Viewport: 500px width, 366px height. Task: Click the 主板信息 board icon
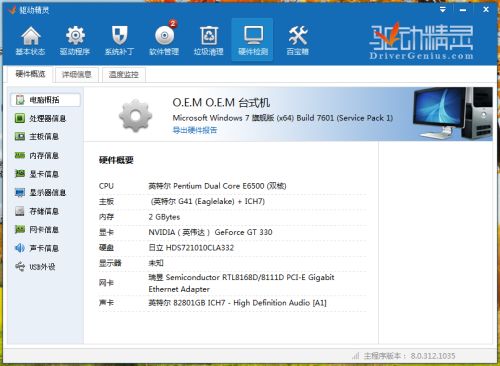pos(20,136)
